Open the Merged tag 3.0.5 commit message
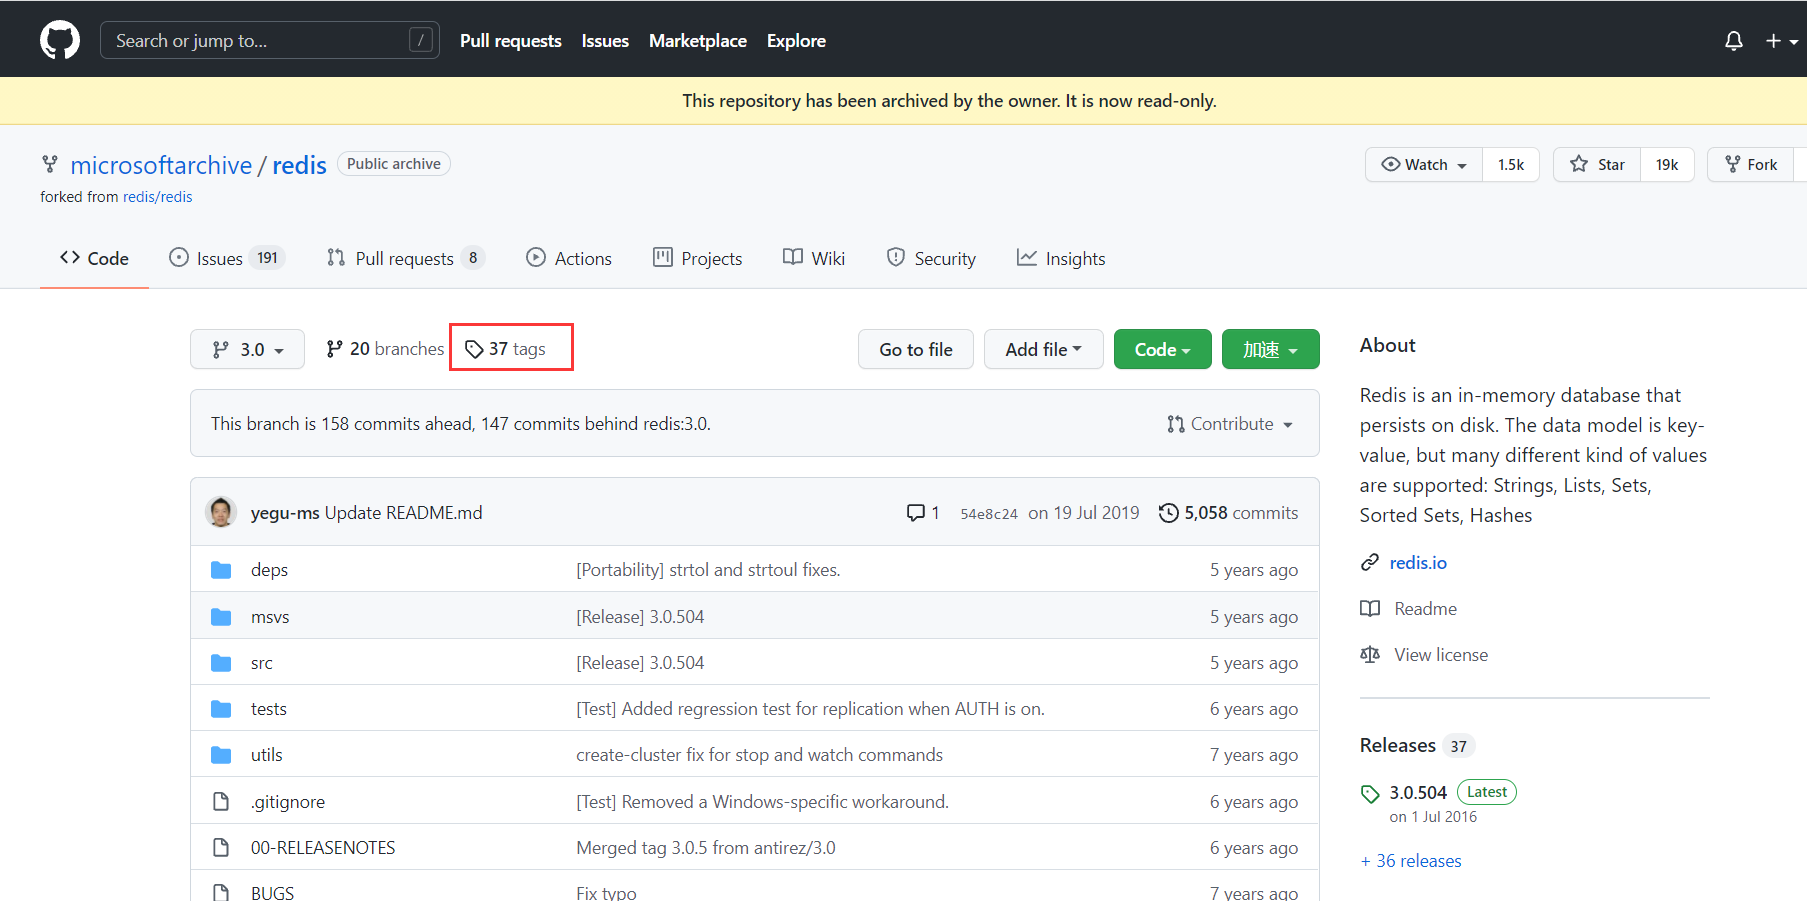This screenshot has width=1807, height=901. tap(706, 848)
